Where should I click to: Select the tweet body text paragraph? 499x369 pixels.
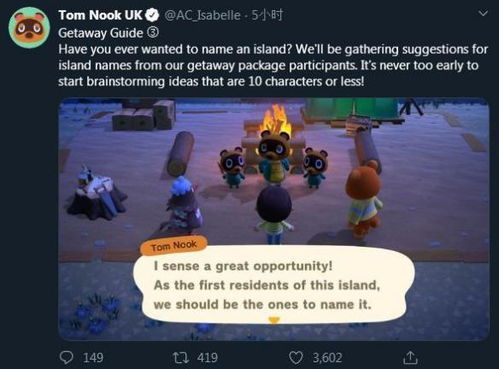click(x=273, y=65)
